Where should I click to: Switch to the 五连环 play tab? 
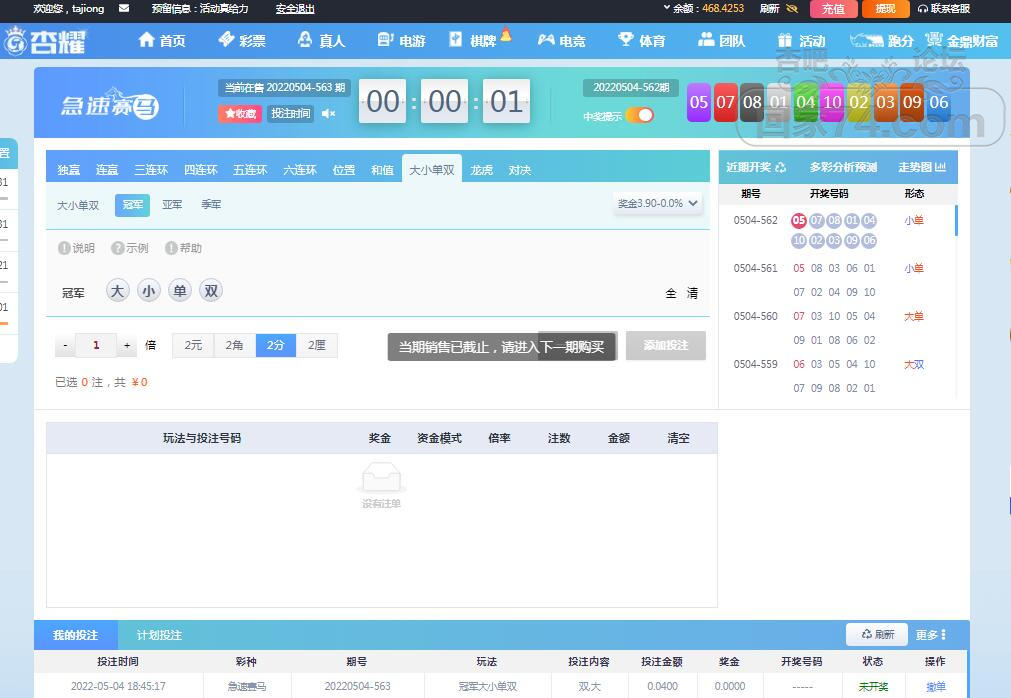[250, 170]
